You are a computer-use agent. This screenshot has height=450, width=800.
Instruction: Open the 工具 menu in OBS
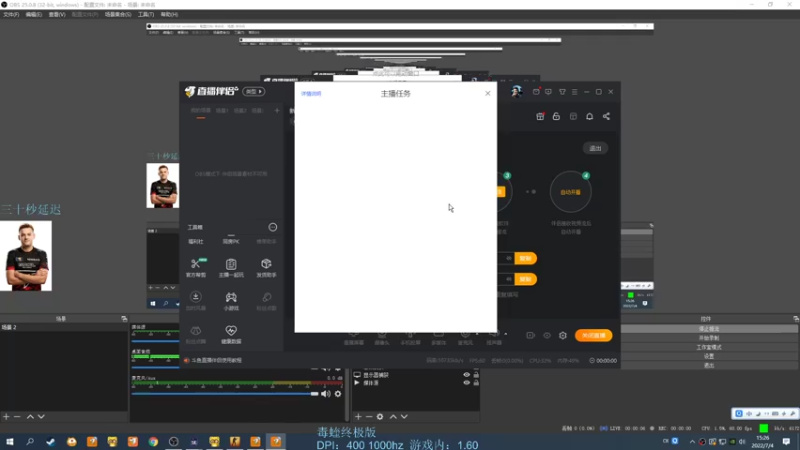(145, 14)
